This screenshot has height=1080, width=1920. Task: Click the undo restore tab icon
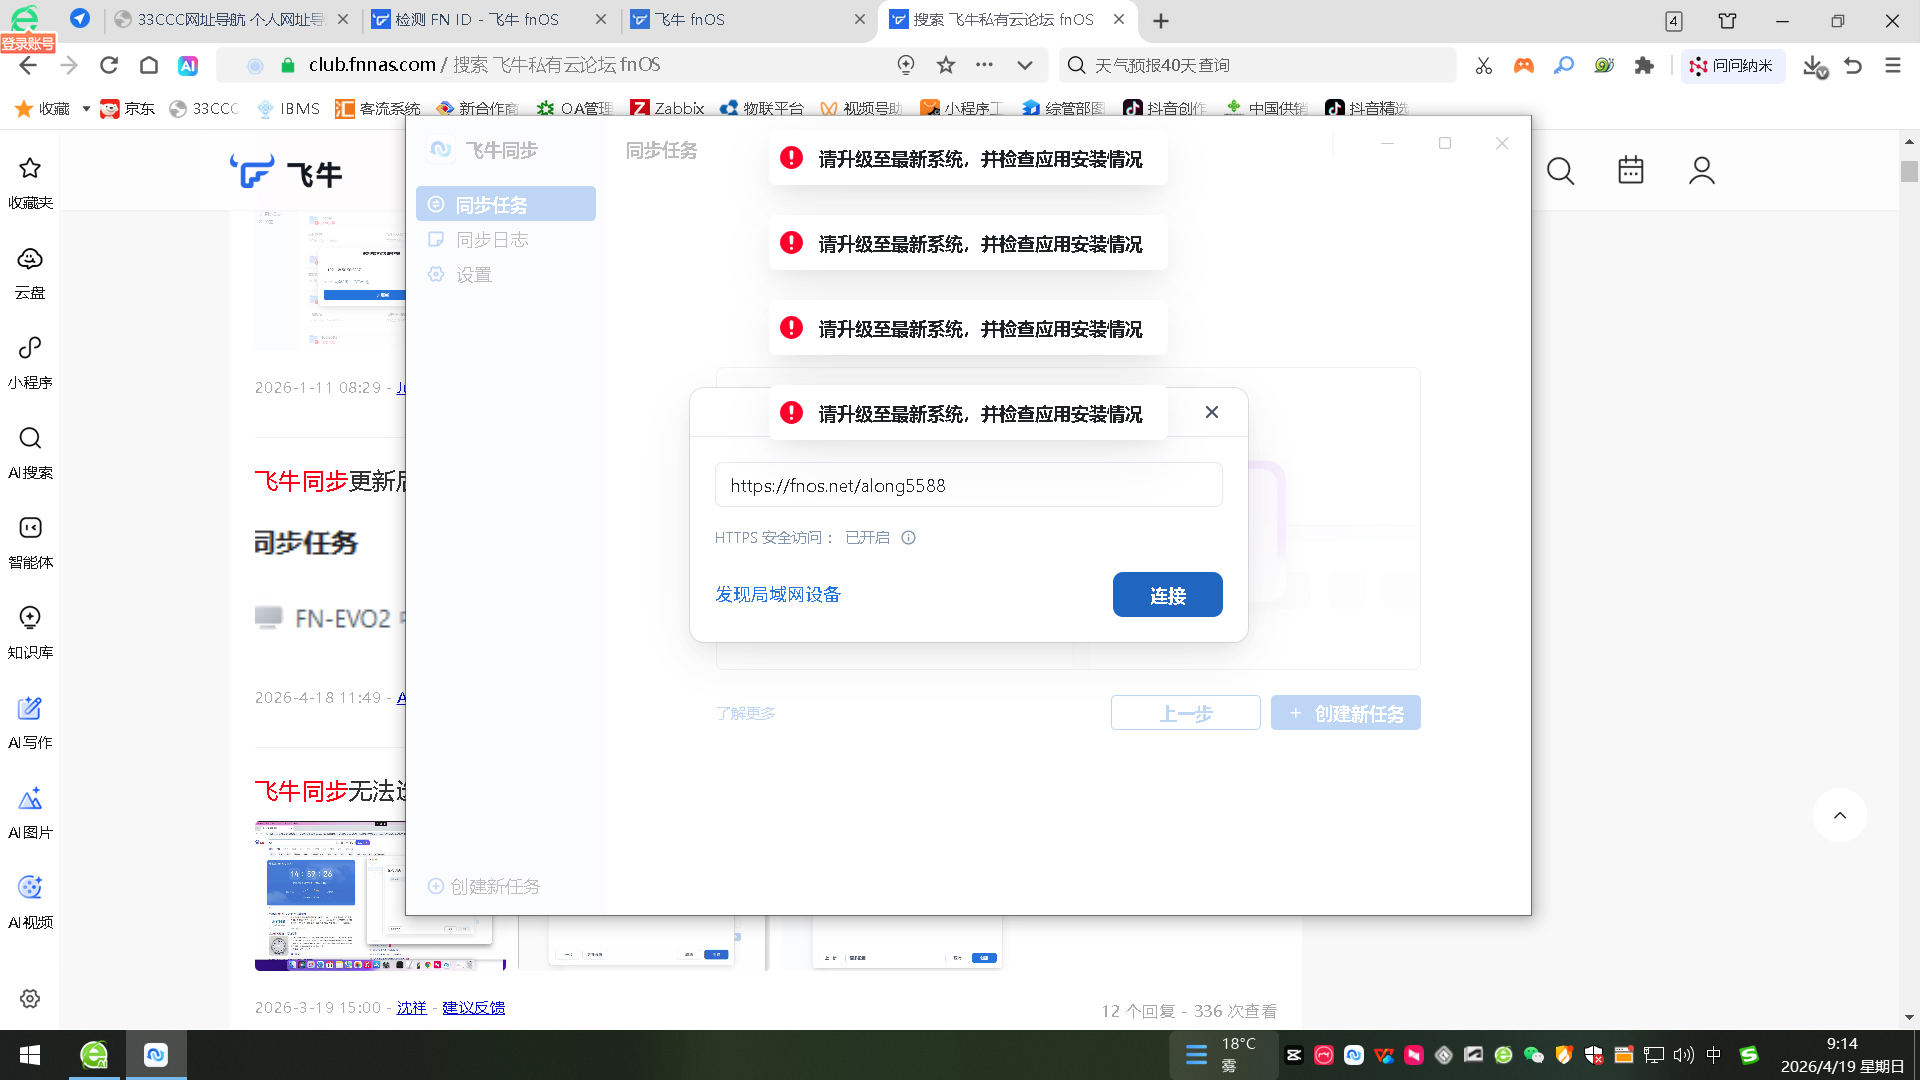1853,65
